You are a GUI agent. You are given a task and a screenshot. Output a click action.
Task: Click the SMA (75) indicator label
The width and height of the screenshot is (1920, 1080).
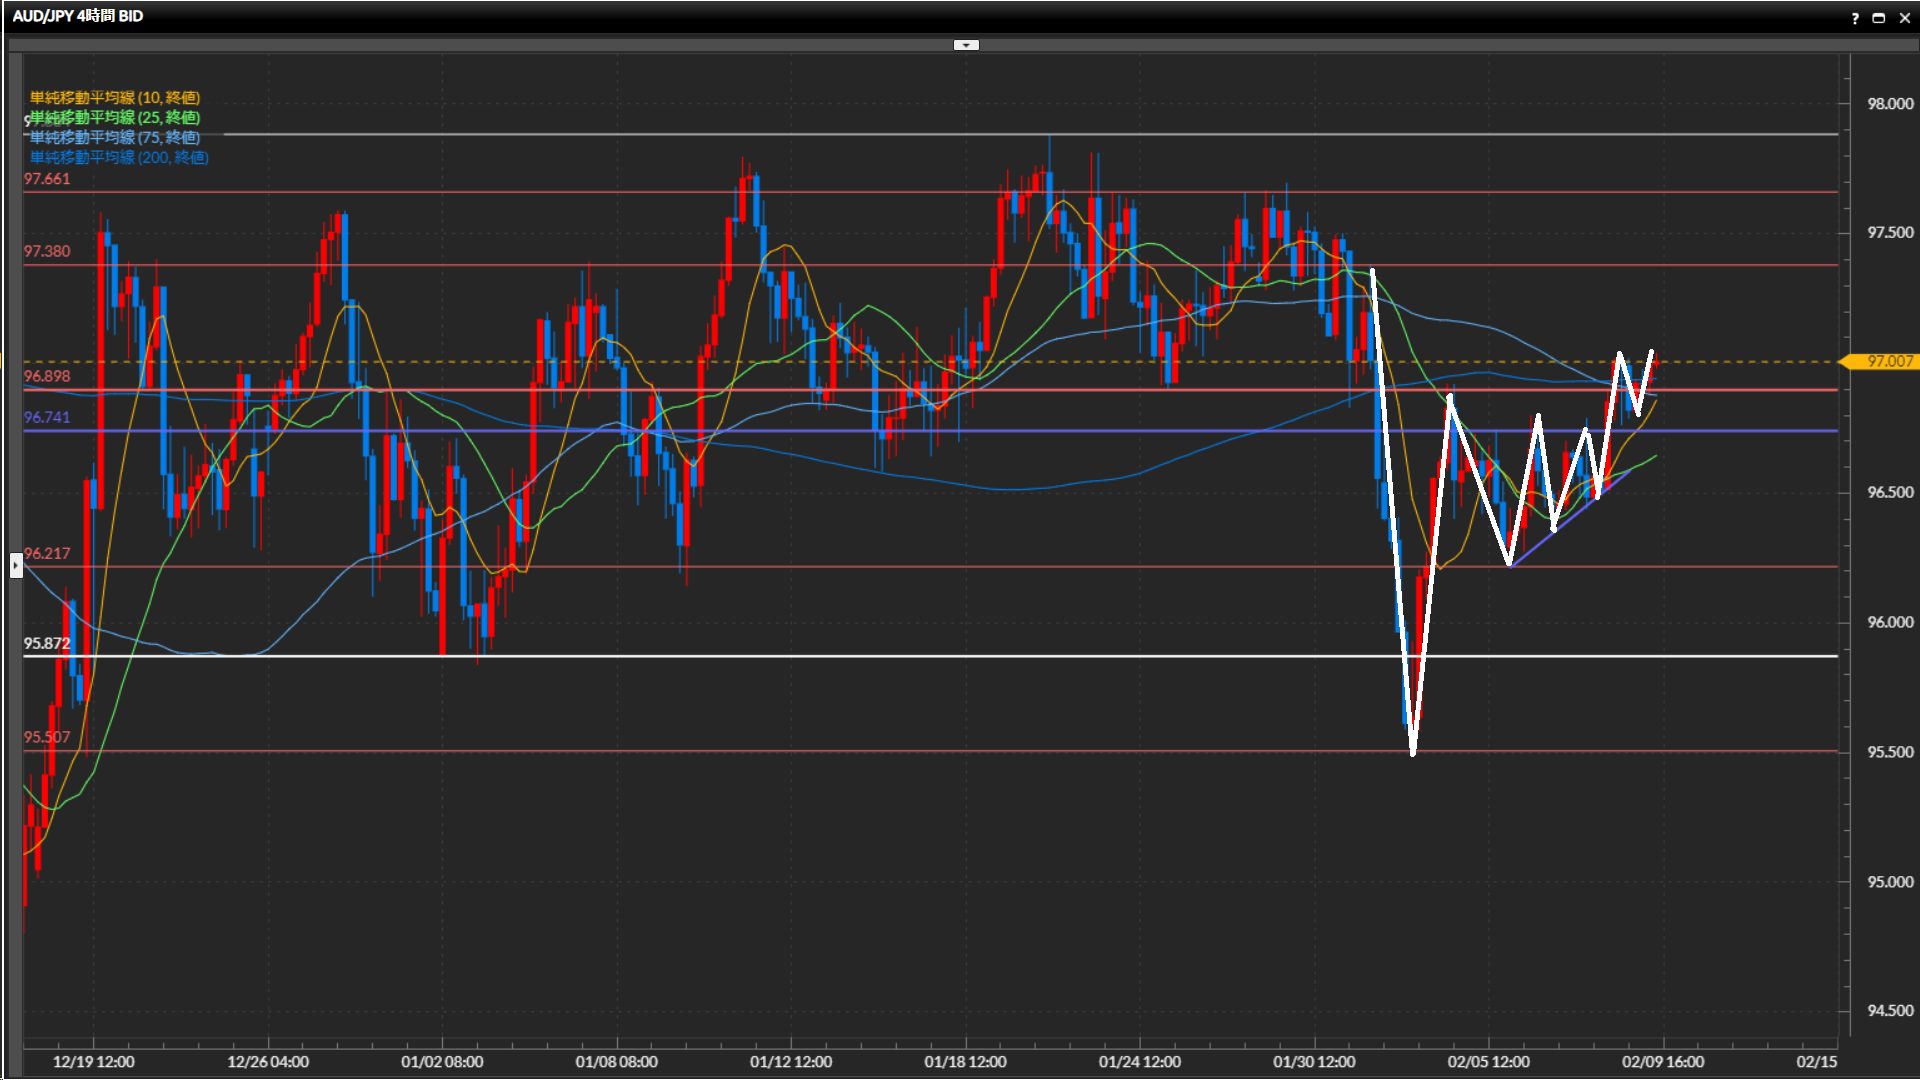(x=114, y=137)
